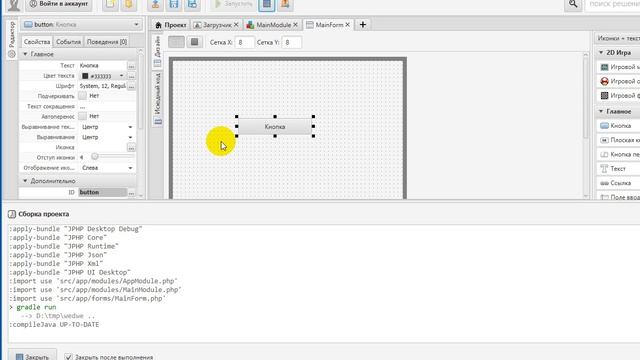Screen dimensions: 640x360
Task: Switch to the Поведения [0] tab
Action: pyautogui.click(x=107, y=42)
